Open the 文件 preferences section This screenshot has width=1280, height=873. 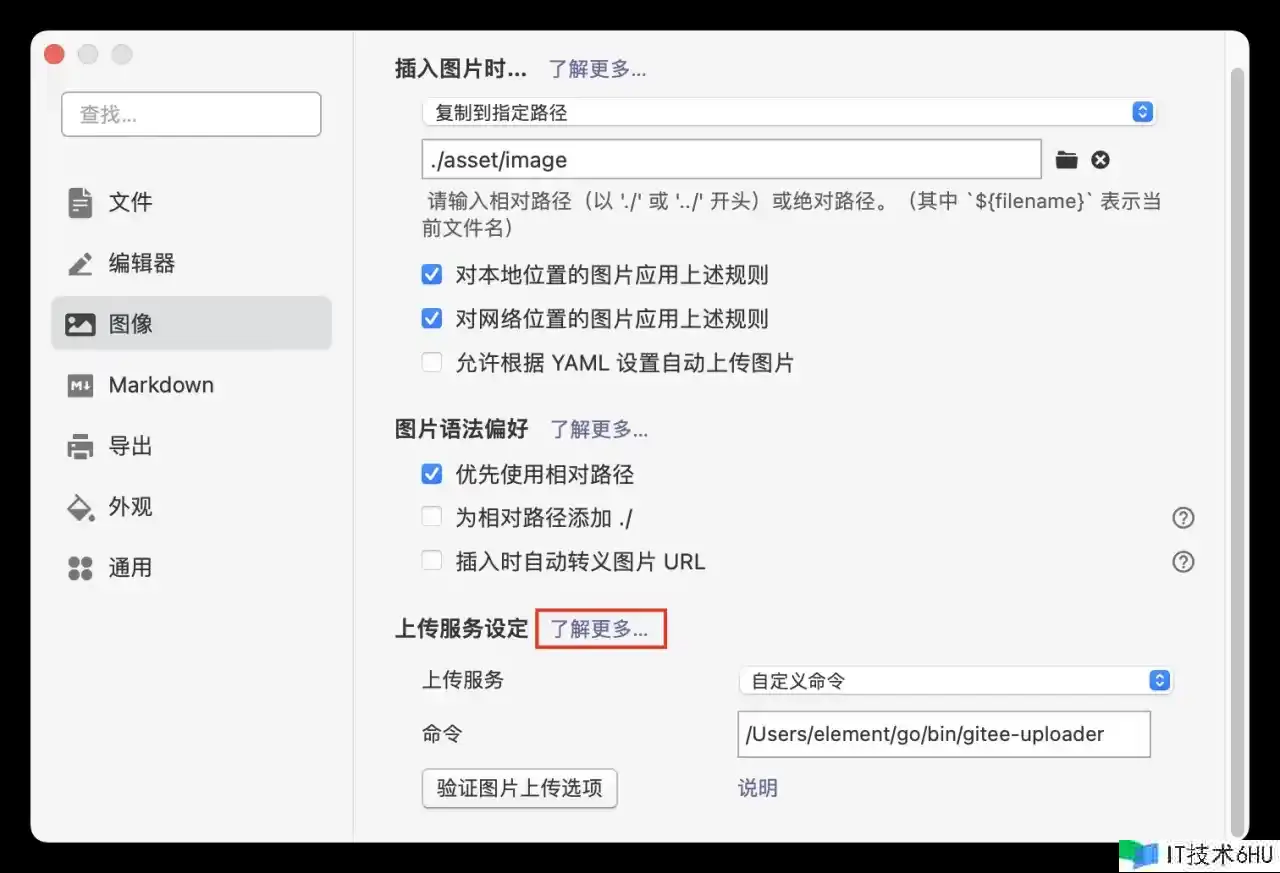(x=191, y=202)
